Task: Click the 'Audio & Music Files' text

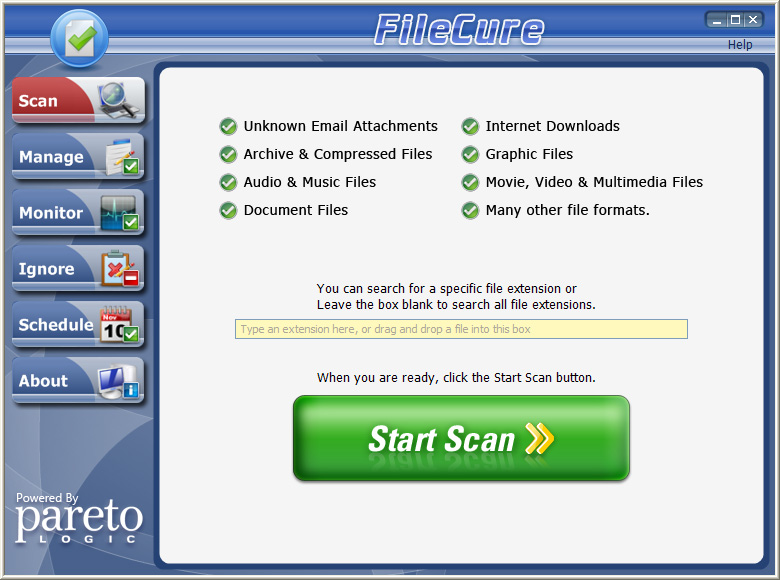Action: point(310,182)
